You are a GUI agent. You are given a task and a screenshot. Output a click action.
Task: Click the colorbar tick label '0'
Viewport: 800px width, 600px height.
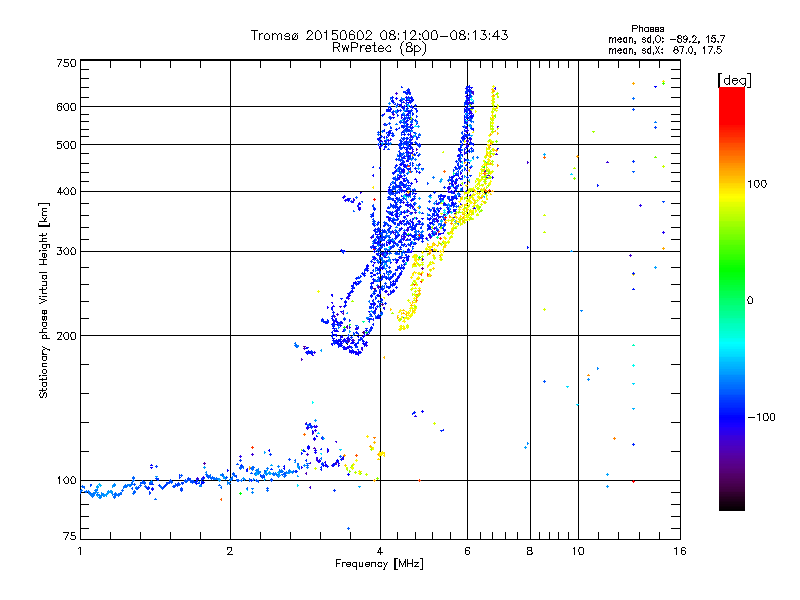(x=750, y=301)
